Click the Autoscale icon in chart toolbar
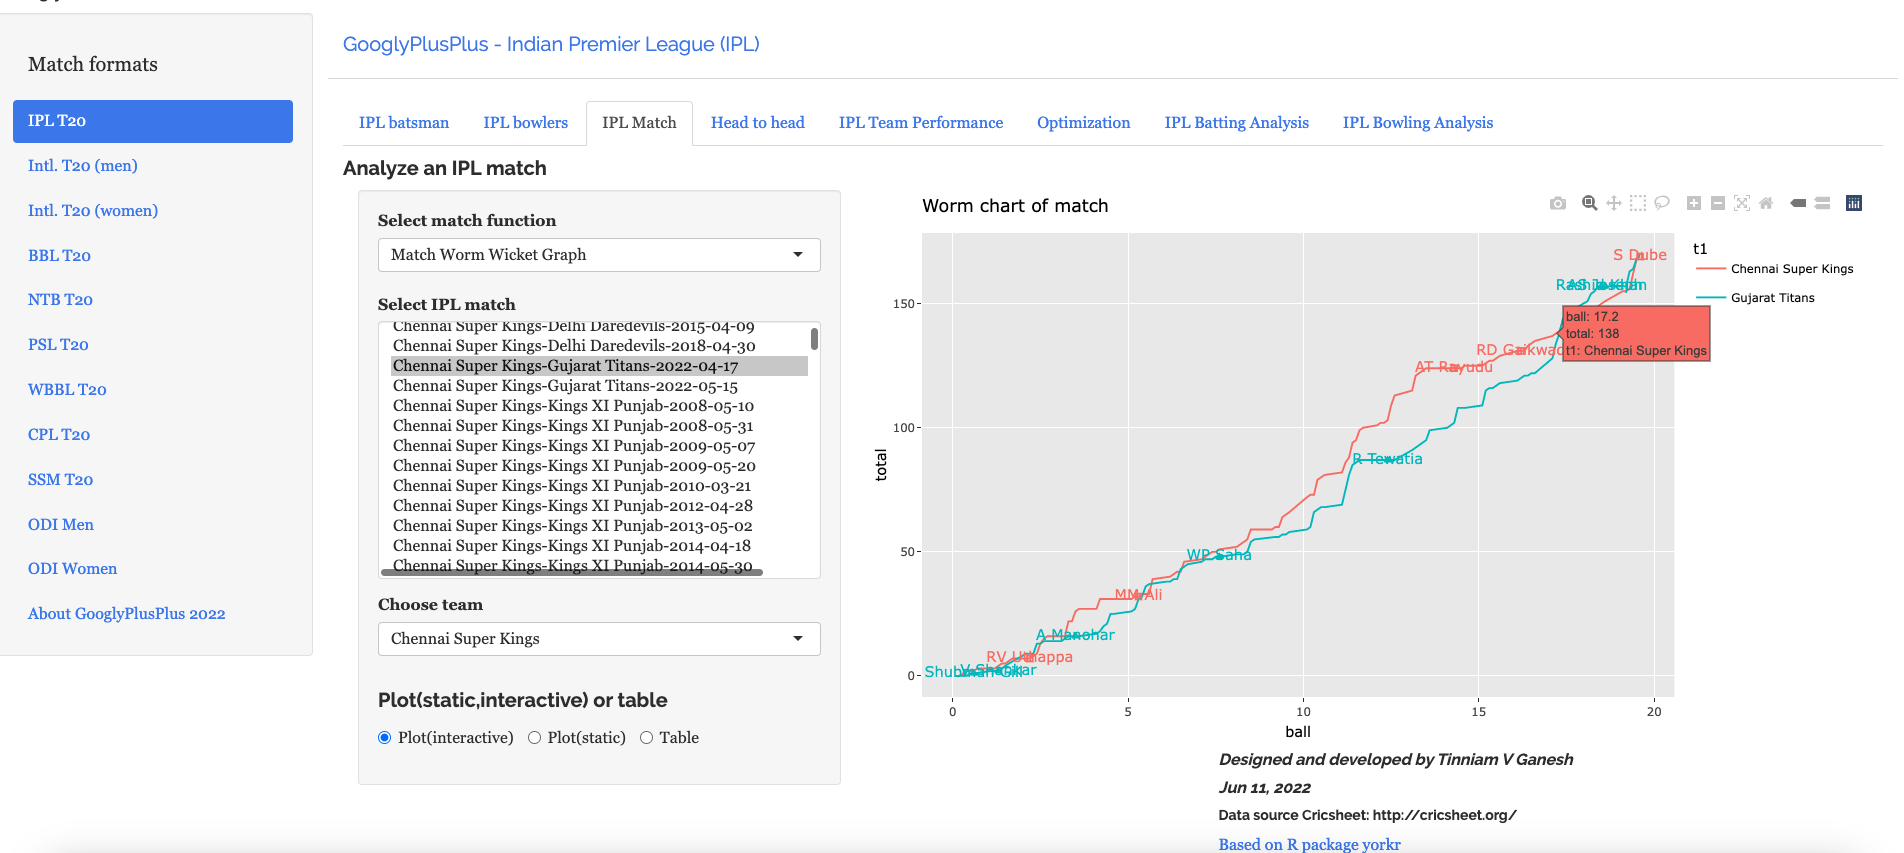This screenshot has height=853, width=1904. pos(1742,203)
